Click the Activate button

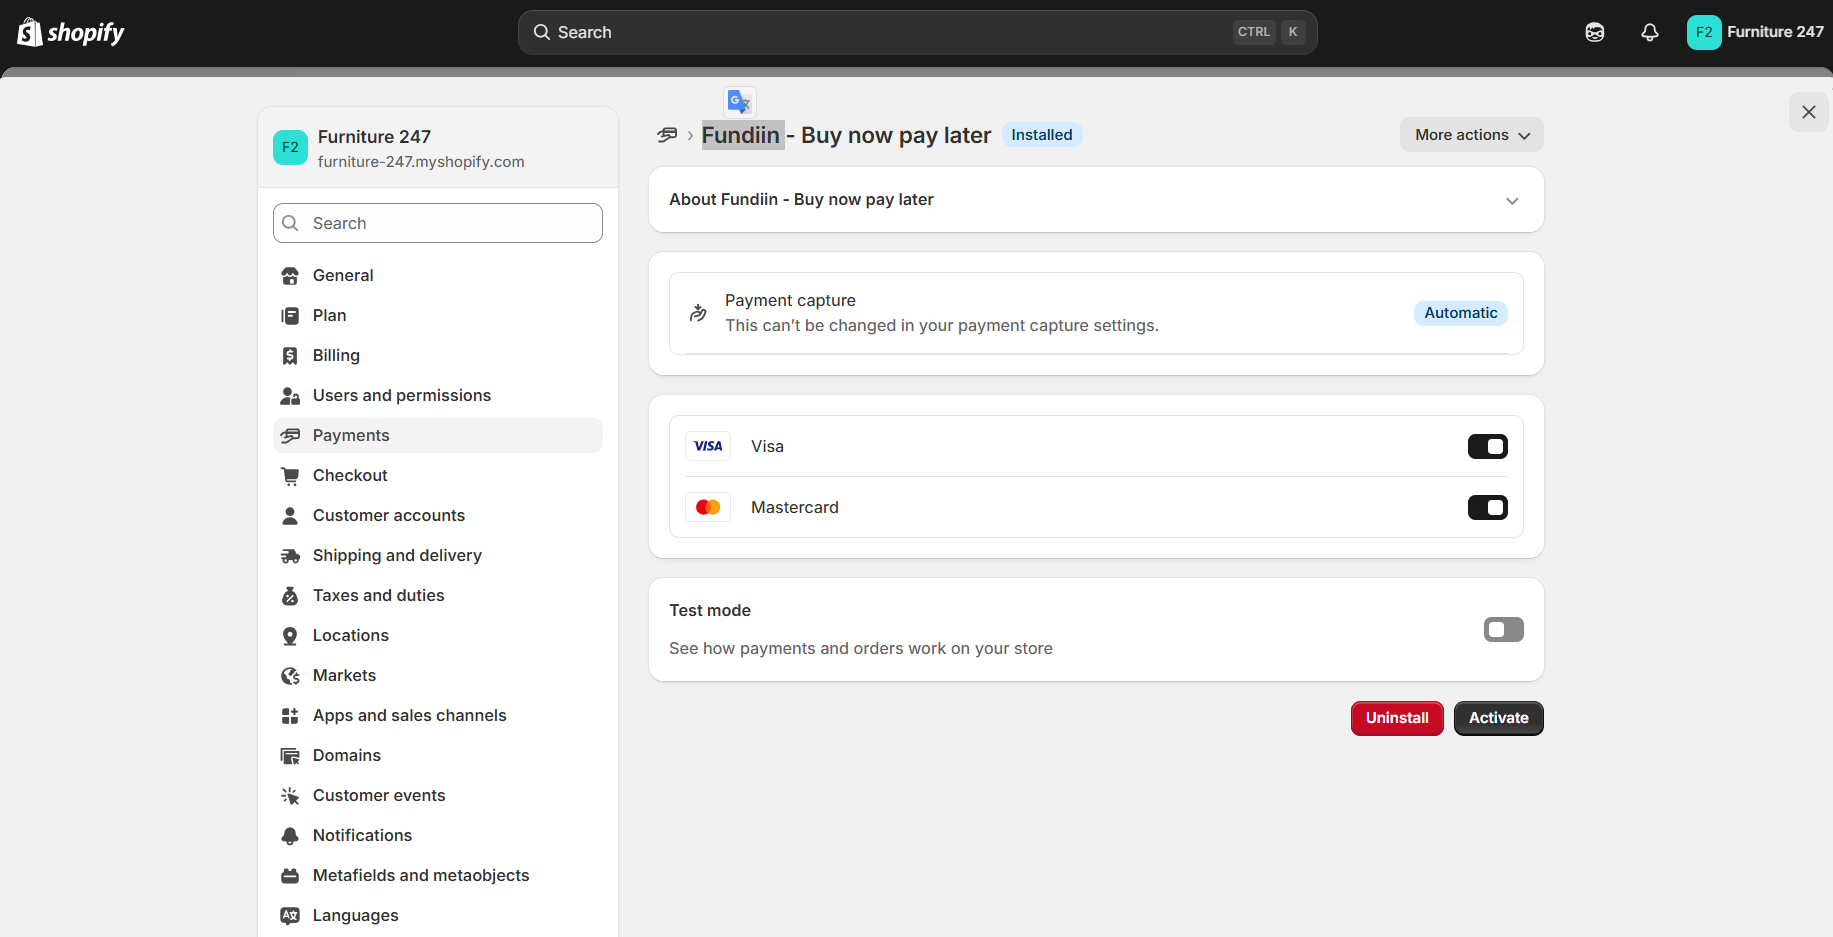point(1498,718)
